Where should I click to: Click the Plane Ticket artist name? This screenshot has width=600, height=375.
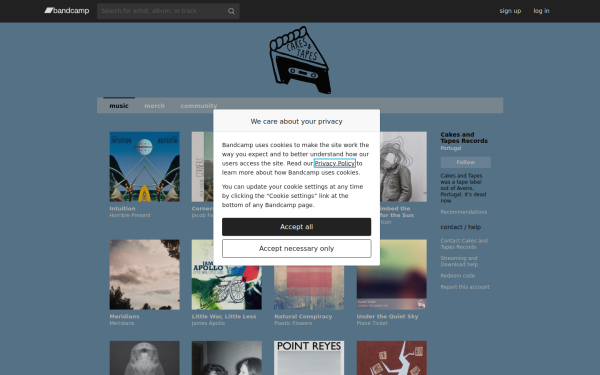coord(372,323)
